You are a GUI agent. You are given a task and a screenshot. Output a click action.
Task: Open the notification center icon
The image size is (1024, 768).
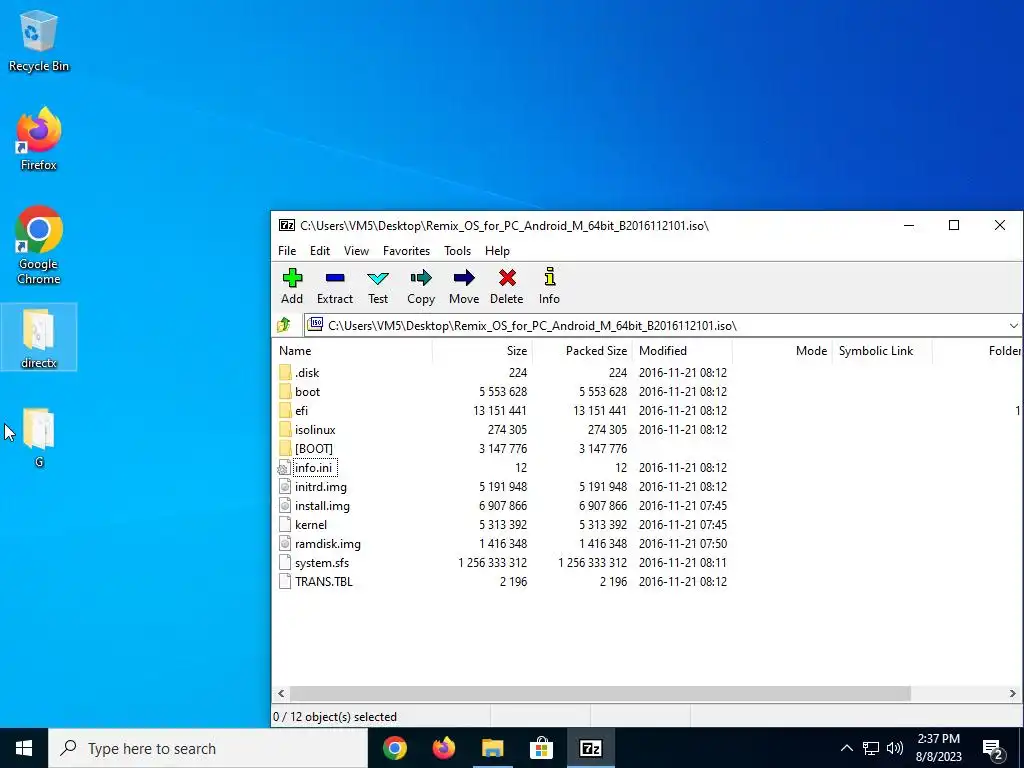[993, 748]
